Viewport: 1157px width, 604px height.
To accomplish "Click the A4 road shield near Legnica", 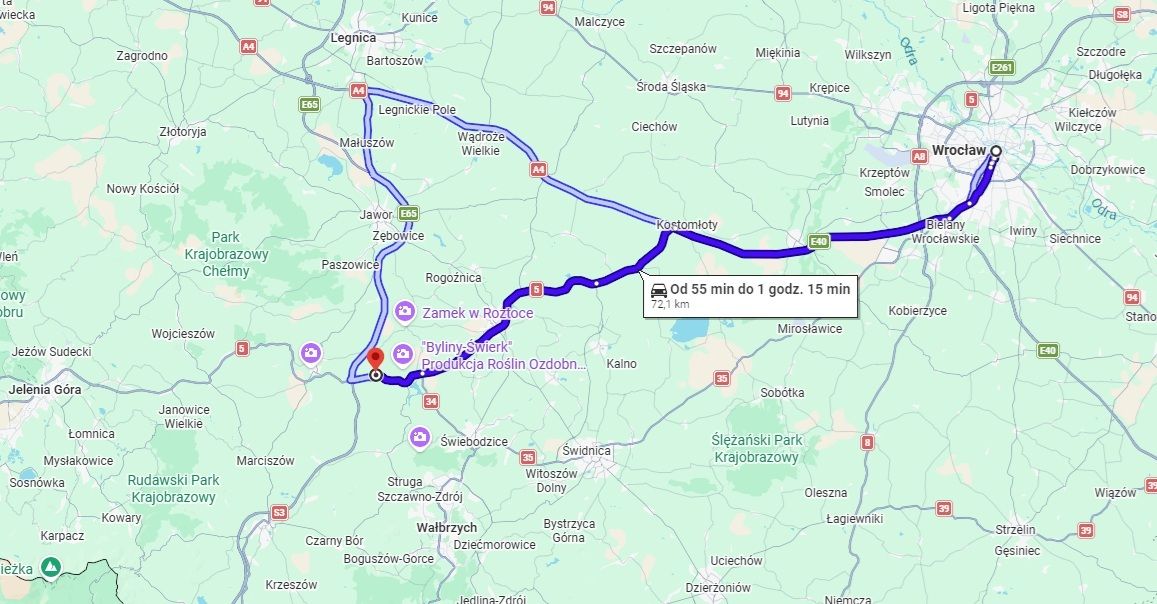I will click(358, 91).
